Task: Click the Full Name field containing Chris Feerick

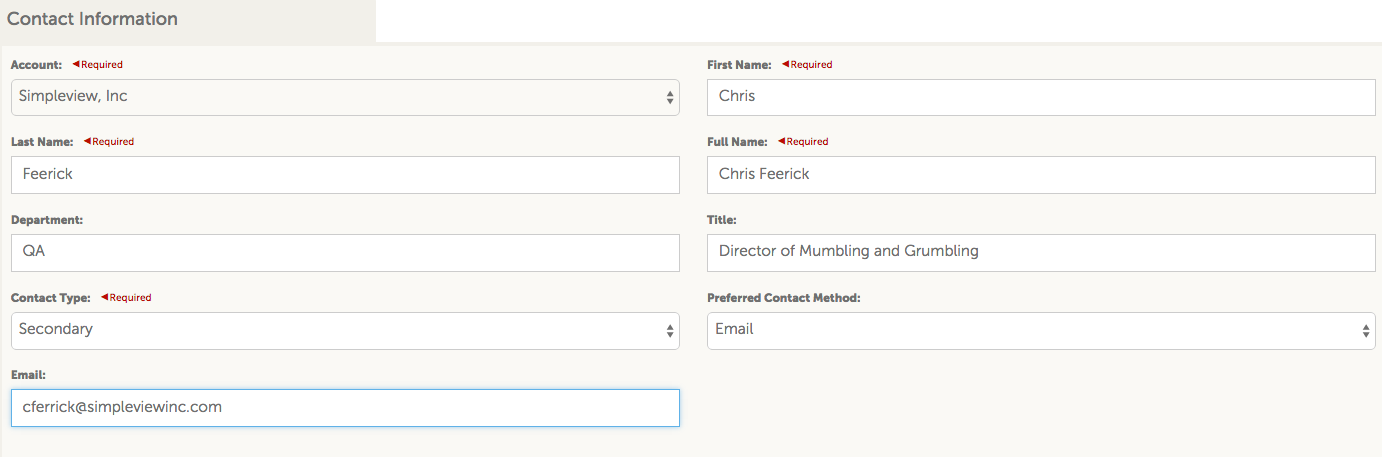Action: 1041,175
